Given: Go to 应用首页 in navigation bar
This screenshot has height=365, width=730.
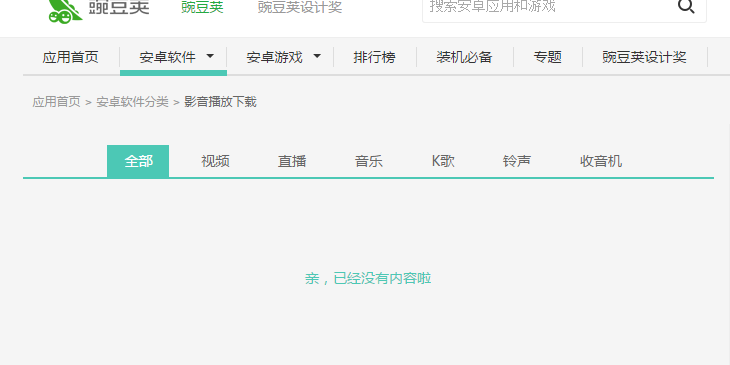Looking at the screenshot, I should (71, 57).
